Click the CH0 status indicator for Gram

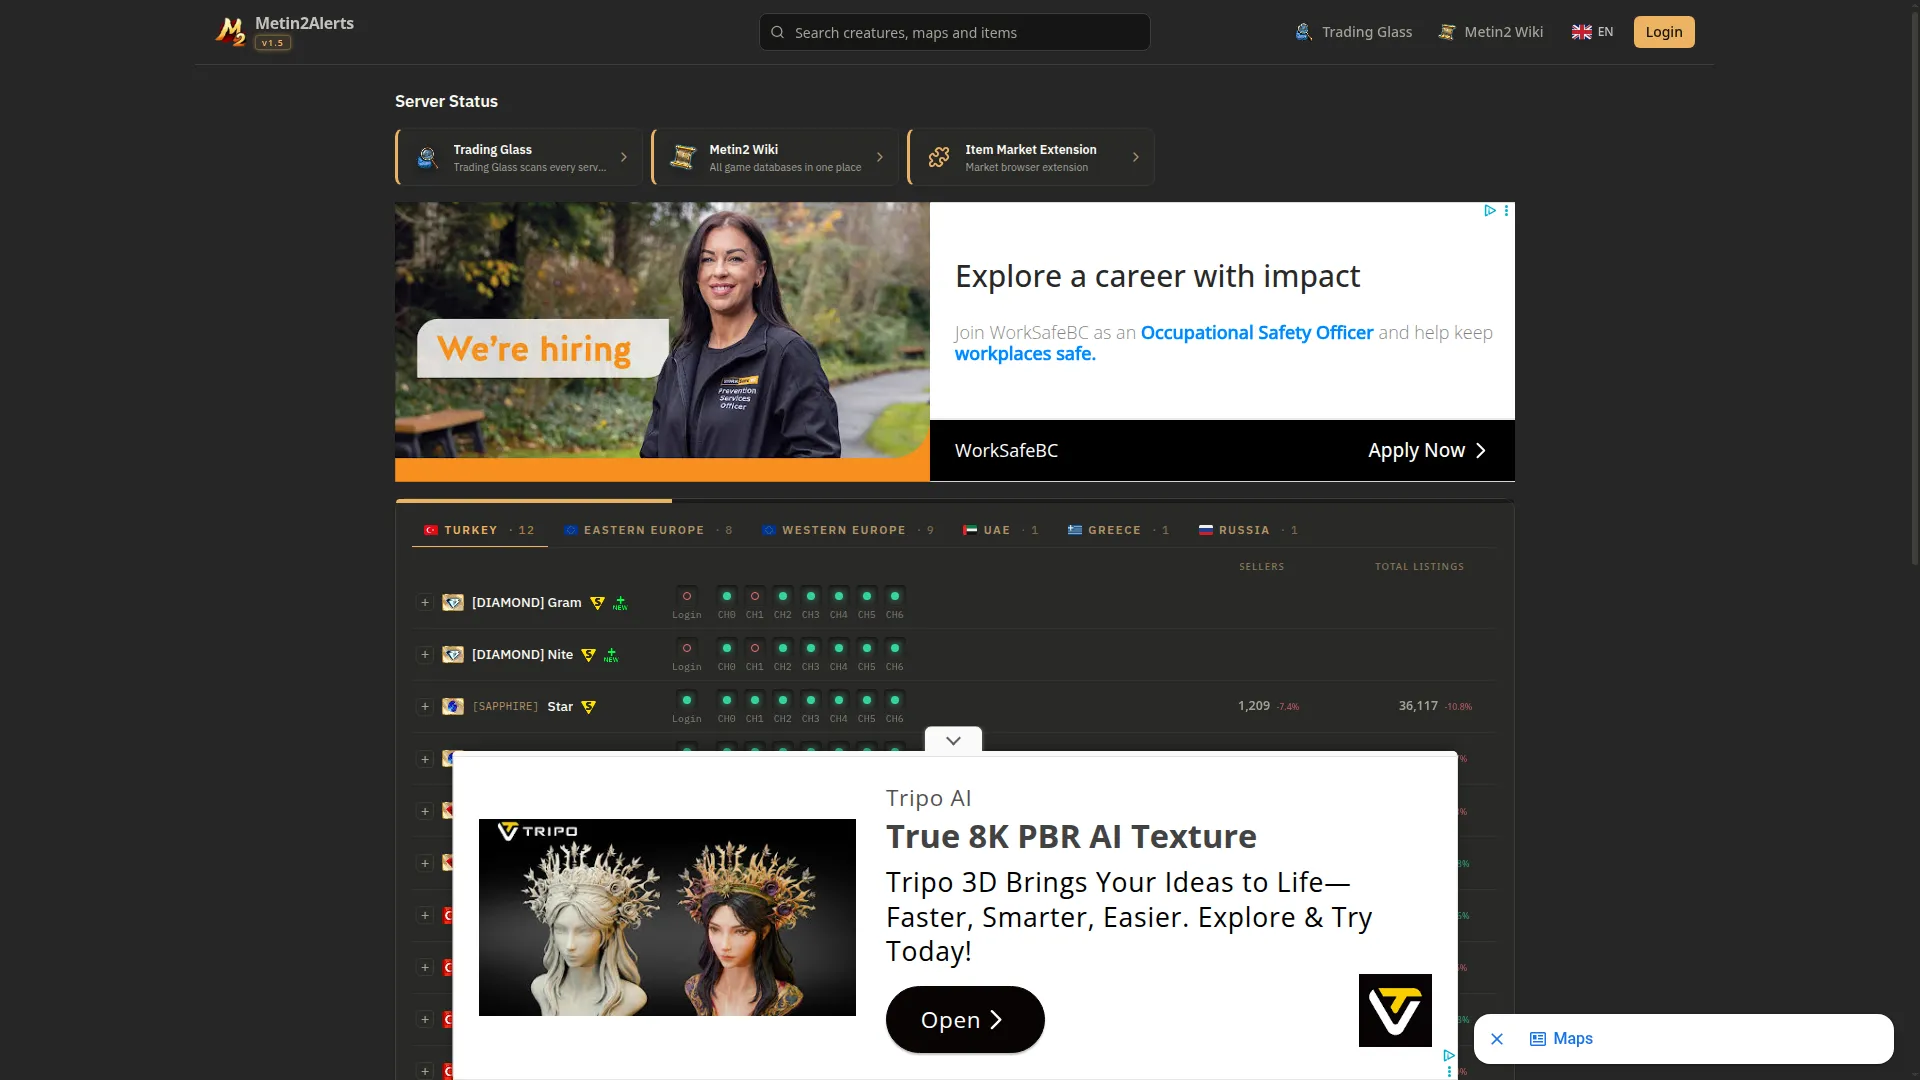click(x=727, y=596)
